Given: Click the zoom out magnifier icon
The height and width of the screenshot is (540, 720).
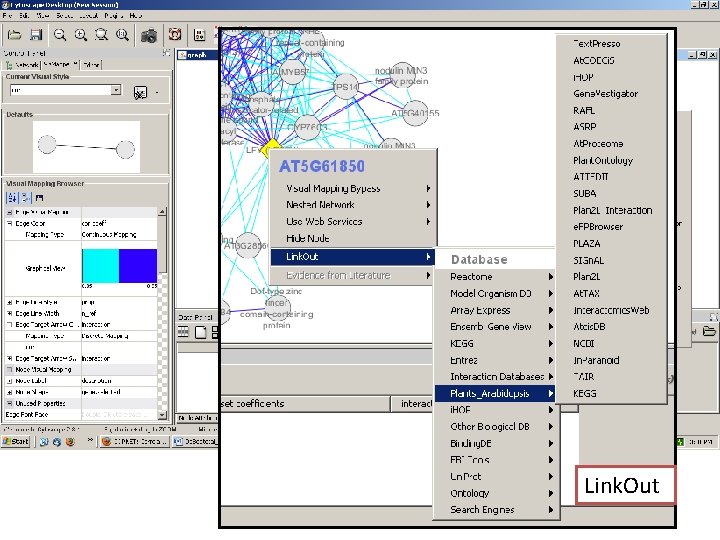Looking at the screenshot, I should (60, 35).
